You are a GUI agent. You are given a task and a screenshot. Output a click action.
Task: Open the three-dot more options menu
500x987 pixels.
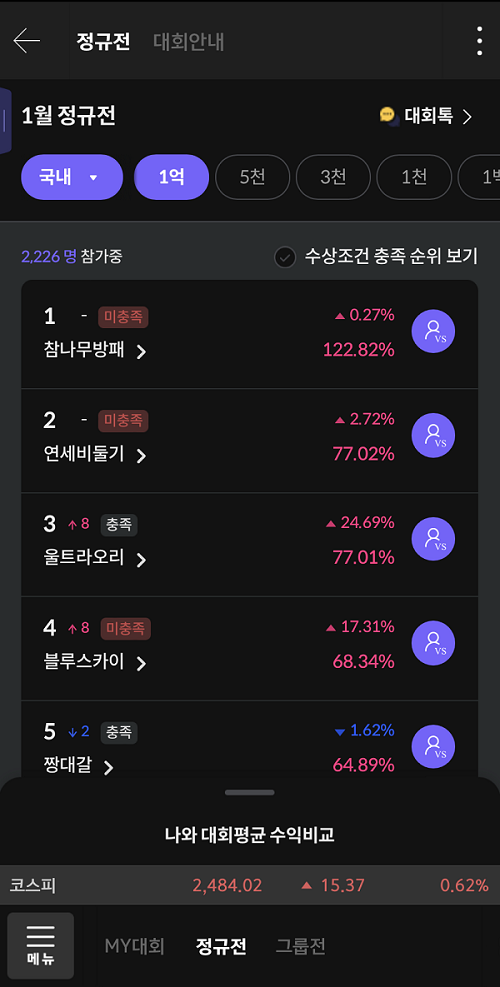point(479,42)
